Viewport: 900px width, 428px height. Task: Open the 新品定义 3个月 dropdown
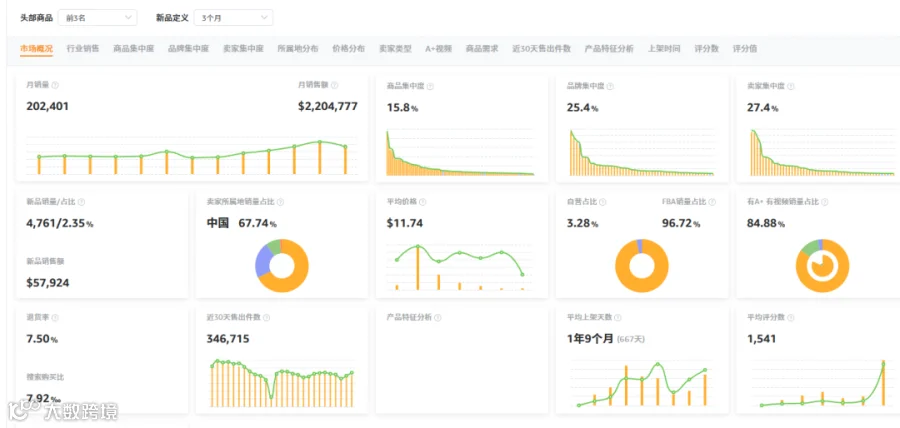coord(234,18)
